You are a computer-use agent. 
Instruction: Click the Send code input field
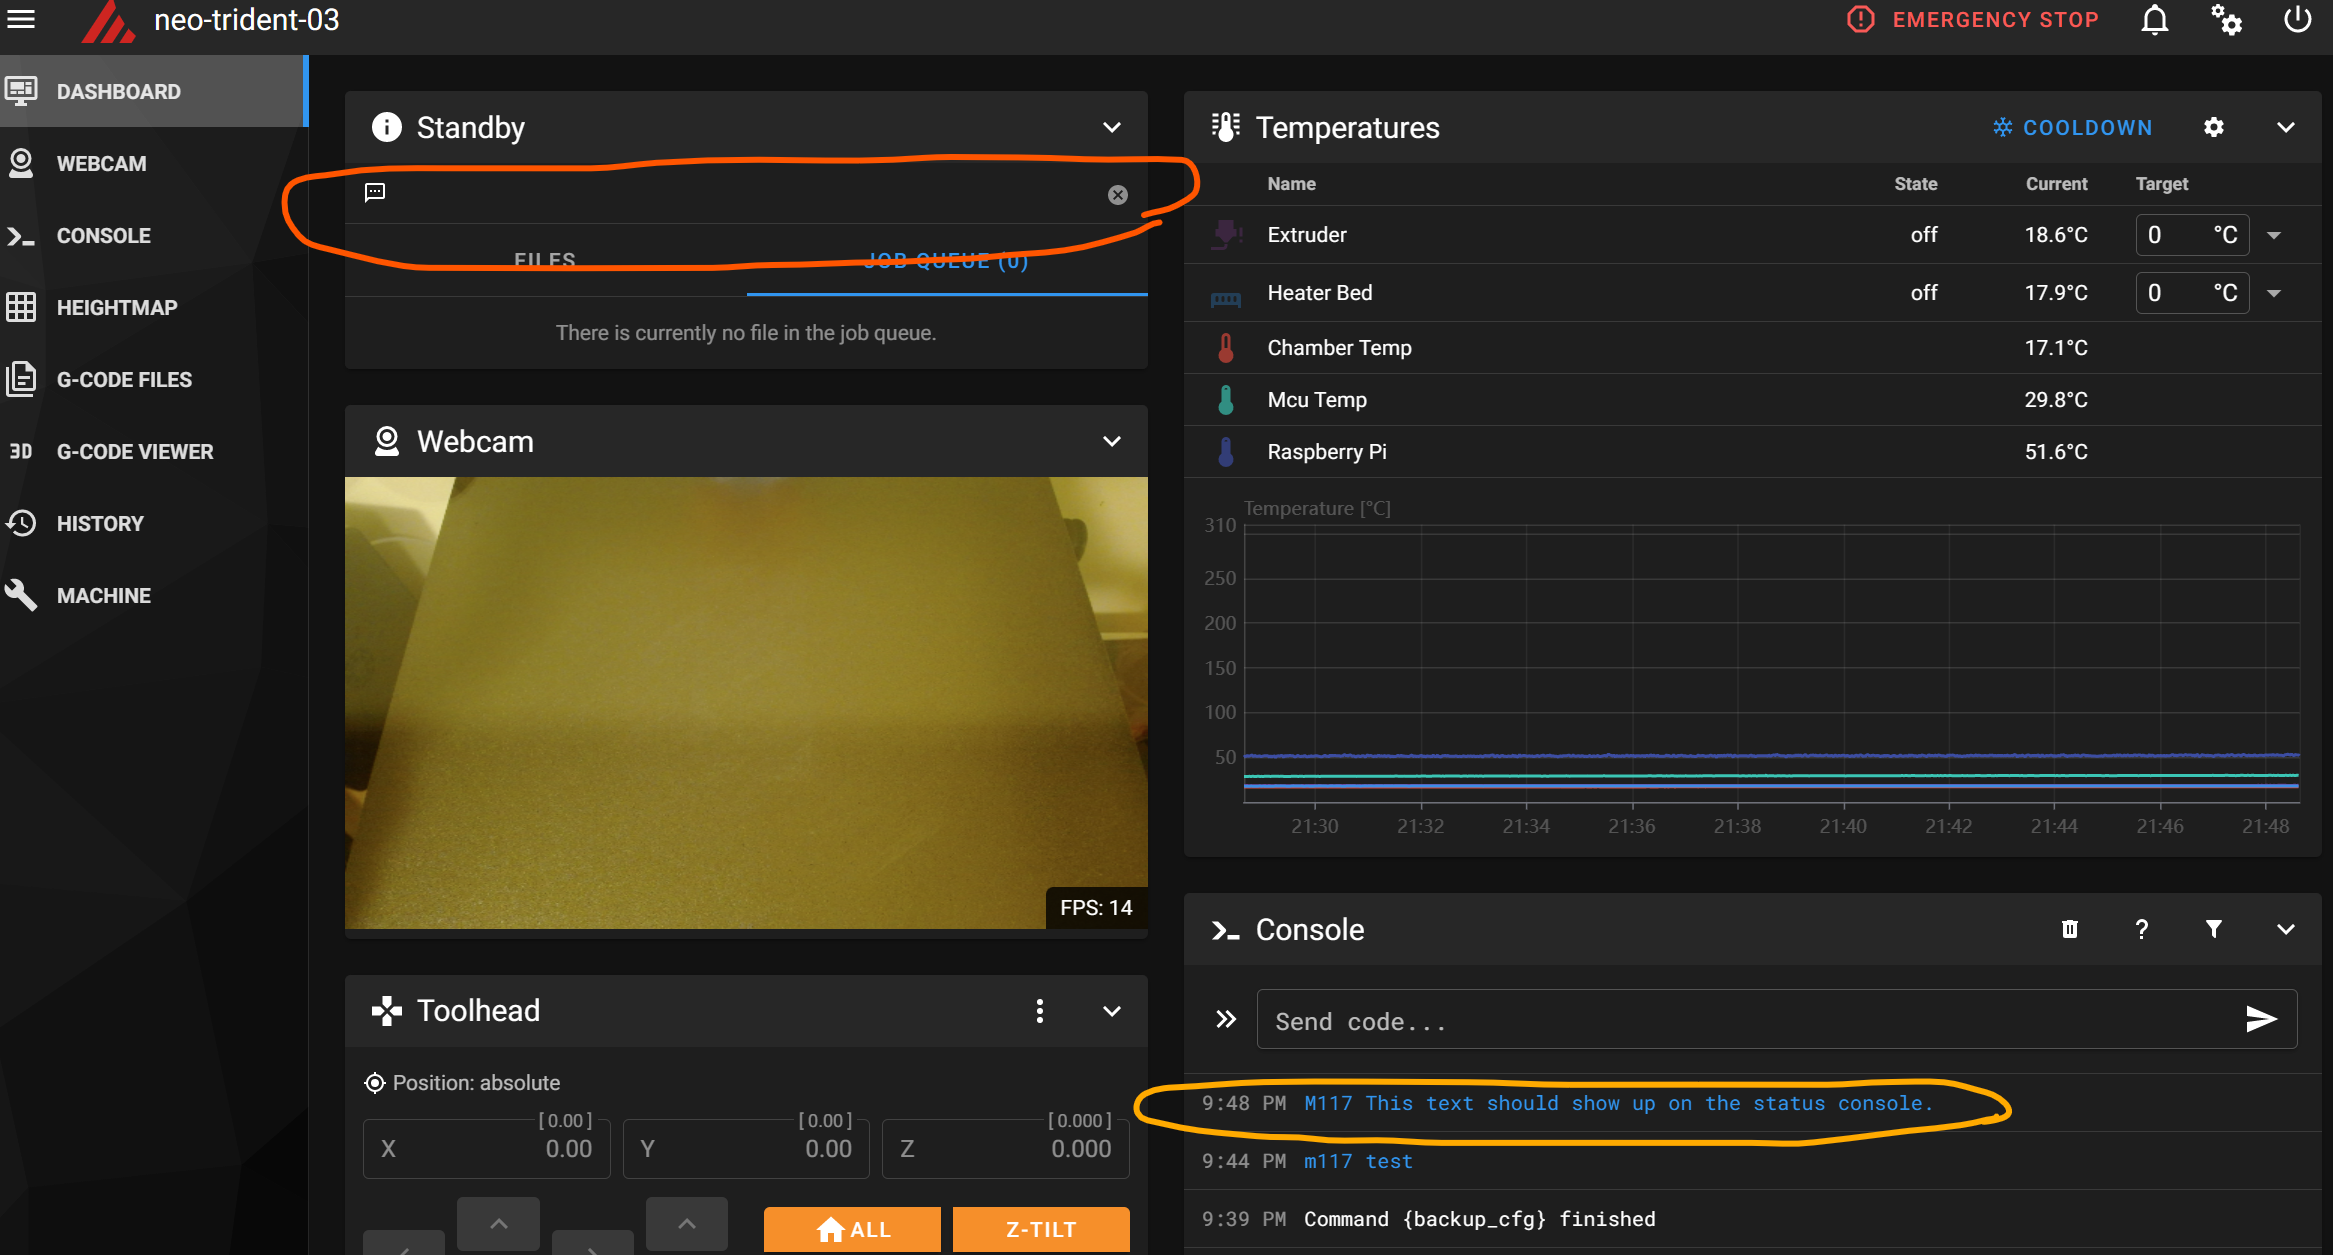(x=1740, y=1021)
